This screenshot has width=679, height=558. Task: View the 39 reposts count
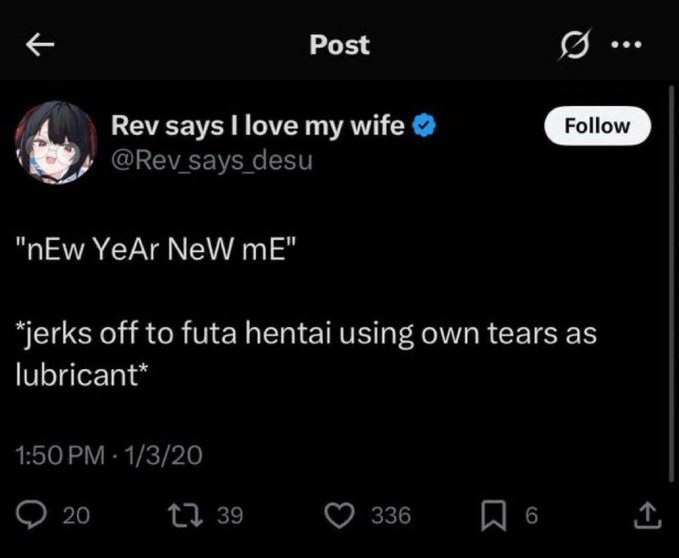tap(230, 515)
